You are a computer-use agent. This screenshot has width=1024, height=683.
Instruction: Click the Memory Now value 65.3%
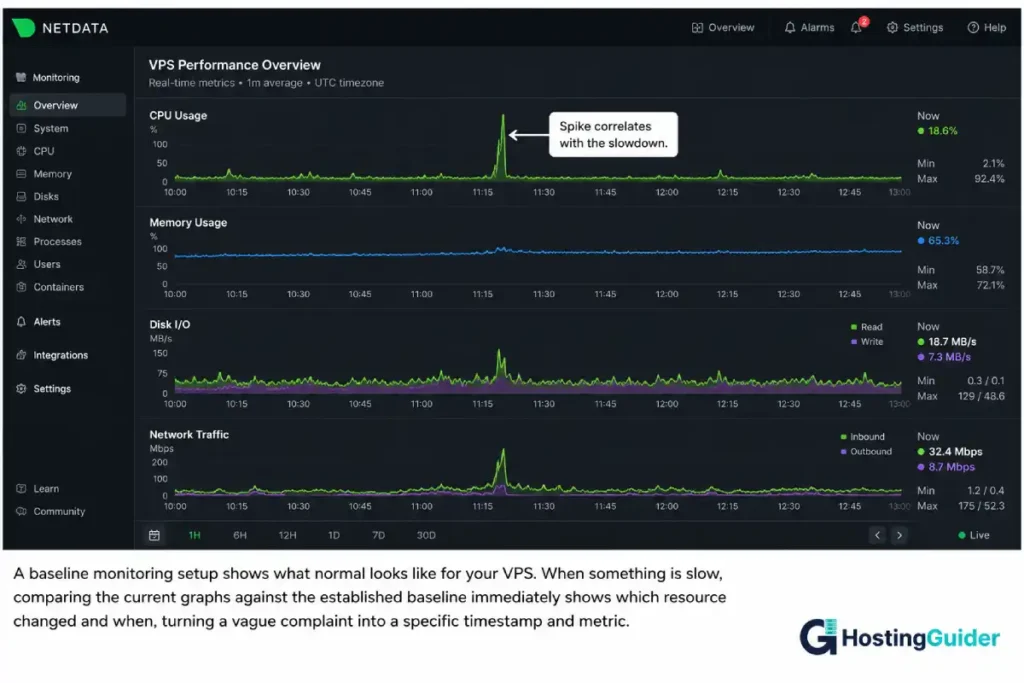pyautogui.click(x=943, y=240)
